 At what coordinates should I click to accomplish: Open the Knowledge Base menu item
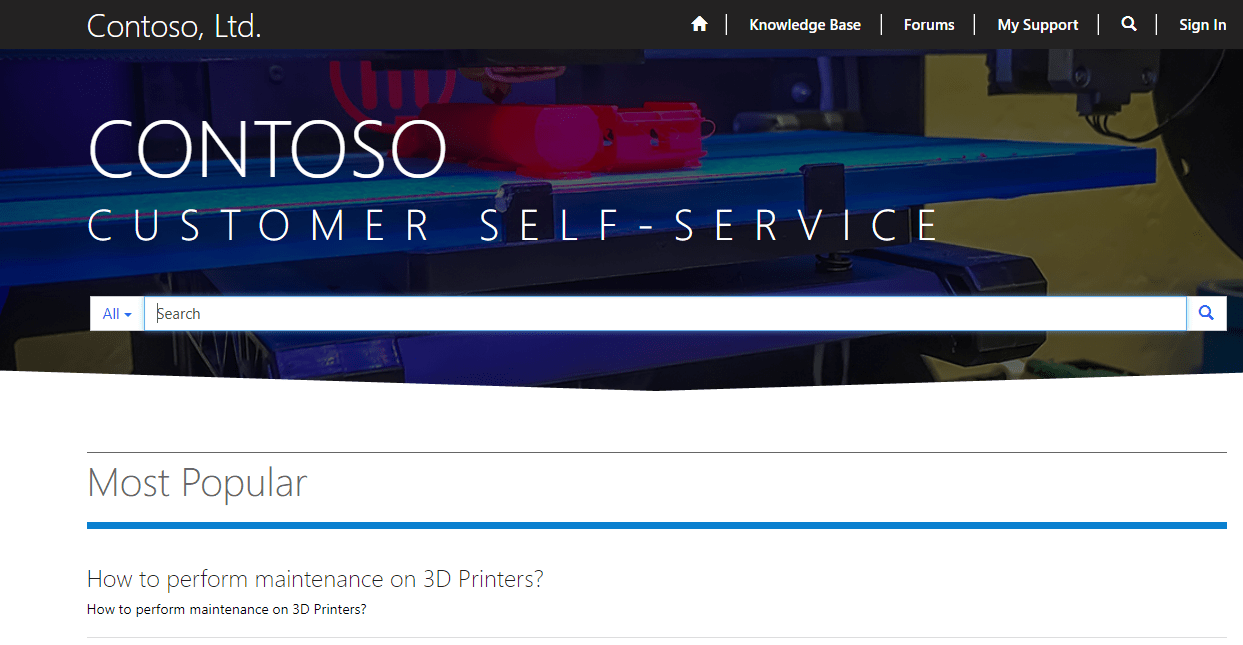[x=804, y=25]
